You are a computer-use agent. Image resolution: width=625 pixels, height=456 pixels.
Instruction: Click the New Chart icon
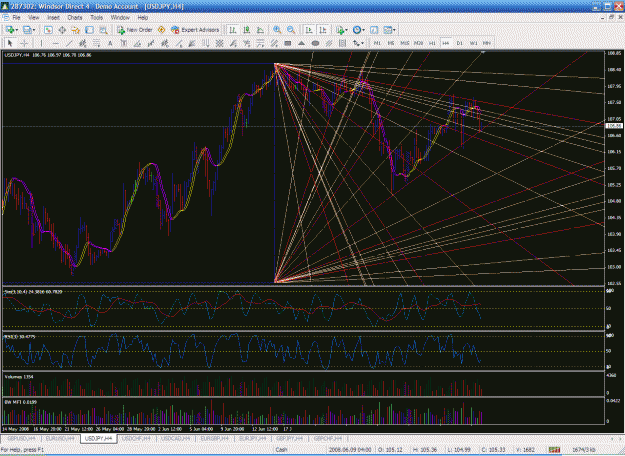(x=10, y=30)
